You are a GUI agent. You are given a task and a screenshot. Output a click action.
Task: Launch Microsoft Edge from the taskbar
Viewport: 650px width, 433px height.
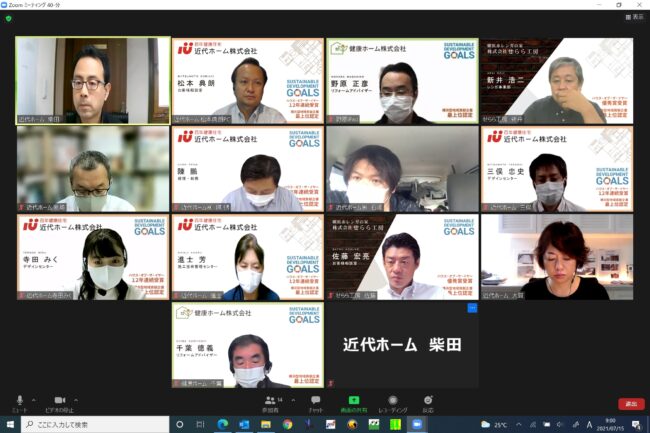click(x=223, y=424)
